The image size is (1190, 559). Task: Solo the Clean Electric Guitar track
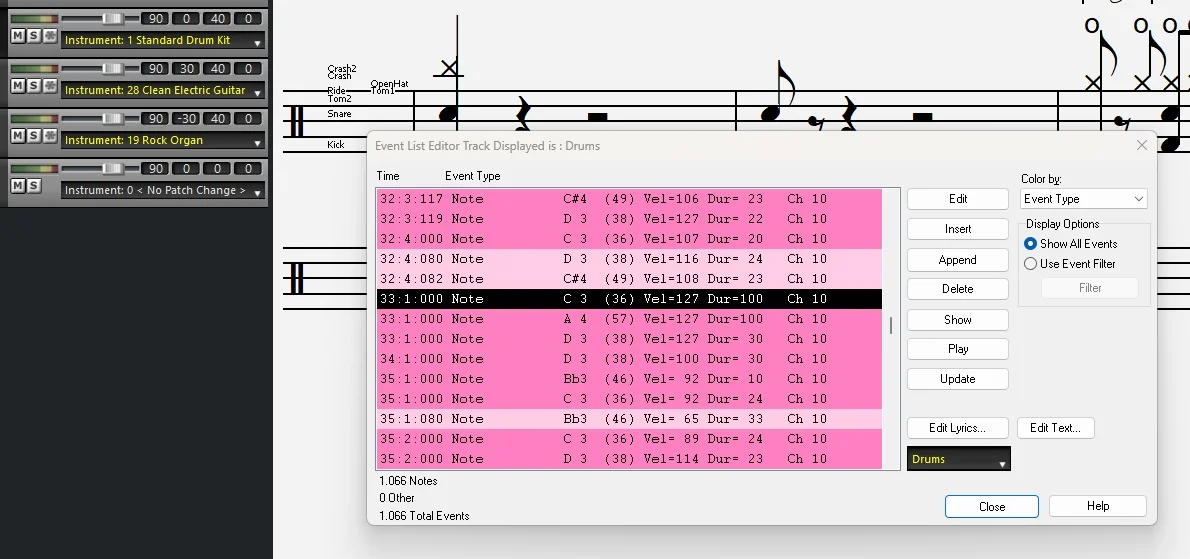pos(33,86)
